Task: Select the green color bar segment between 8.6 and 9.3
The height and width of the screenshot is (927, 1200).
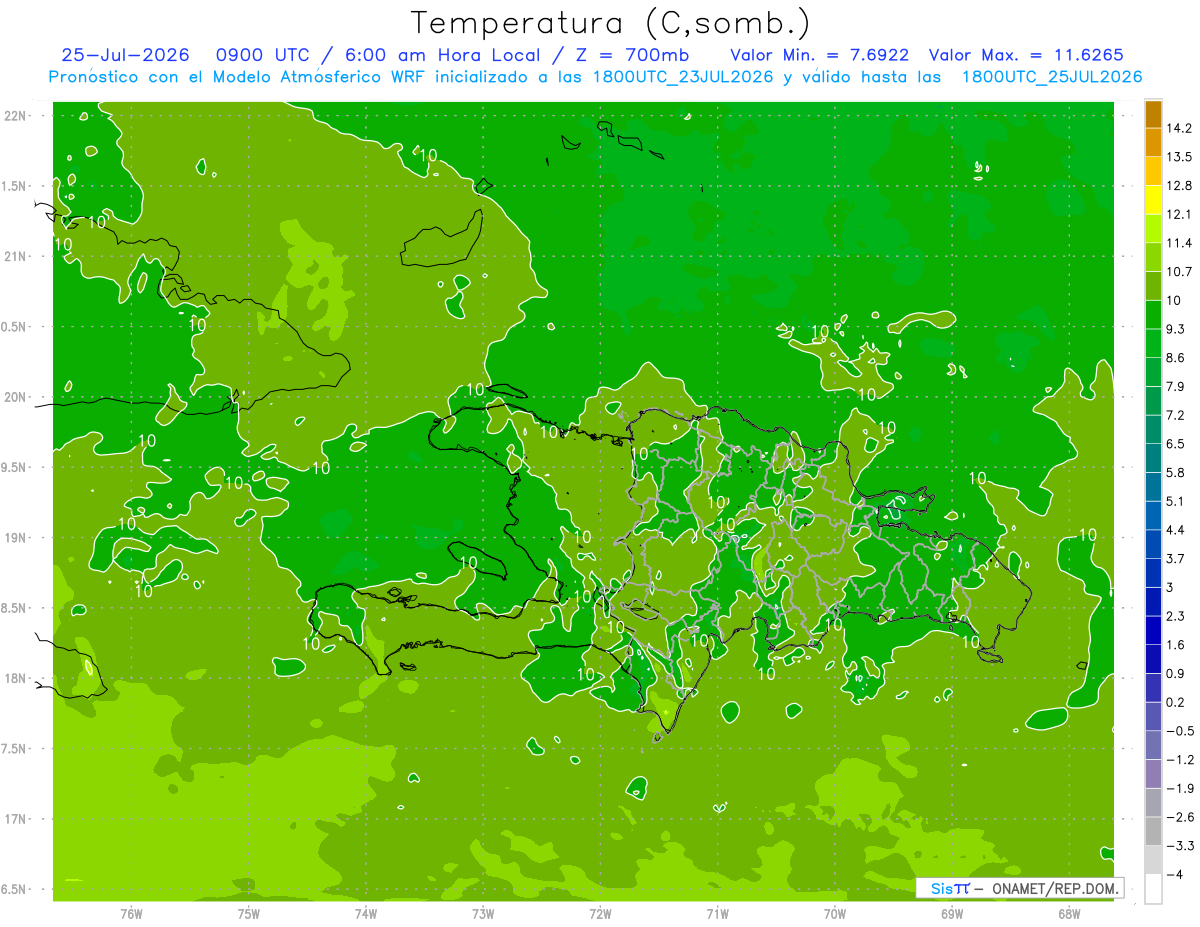Action: tap(1153, 343)
